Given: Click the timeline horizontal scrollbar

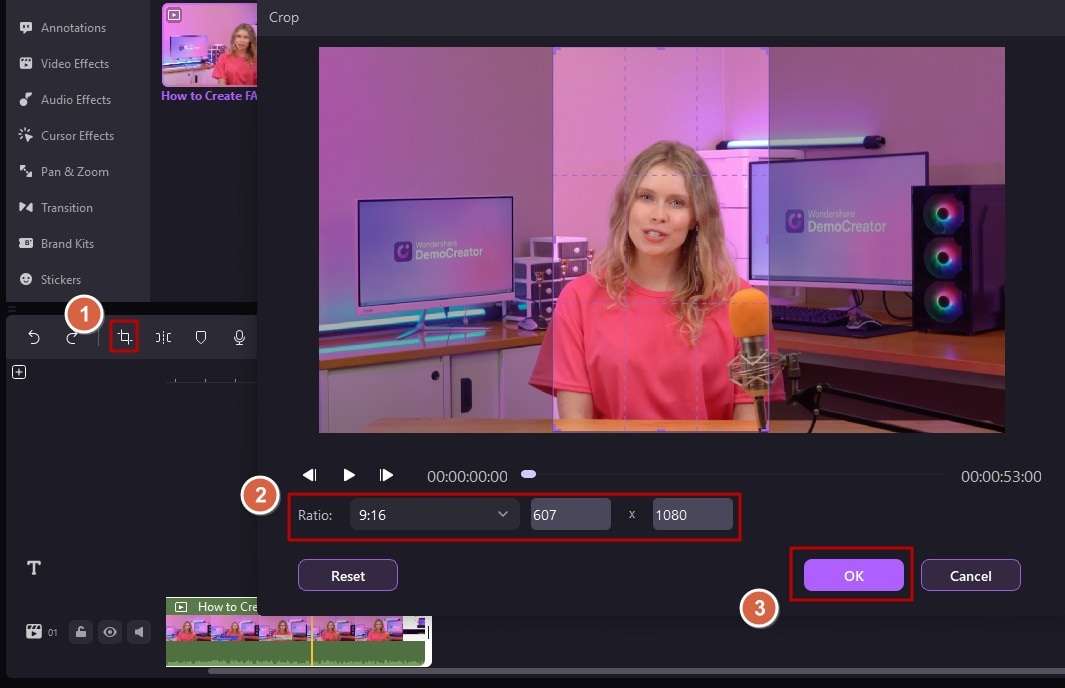Looking at the screenshot, I should pyautogui.click(x=635, y=671).
